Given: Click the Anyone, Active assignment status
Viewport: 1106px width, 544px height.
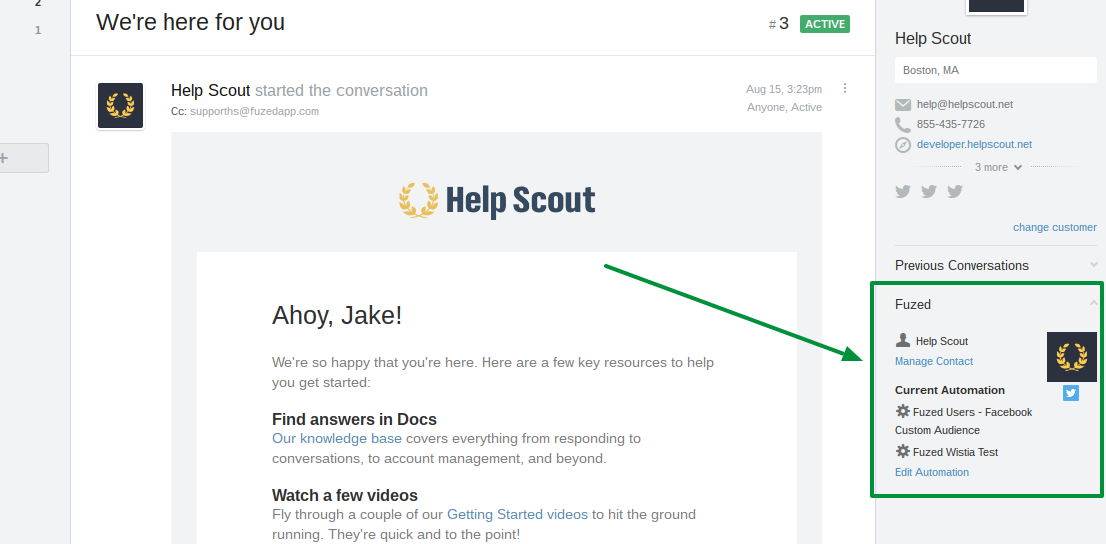Looking at the screenshot, I should 784,107.
